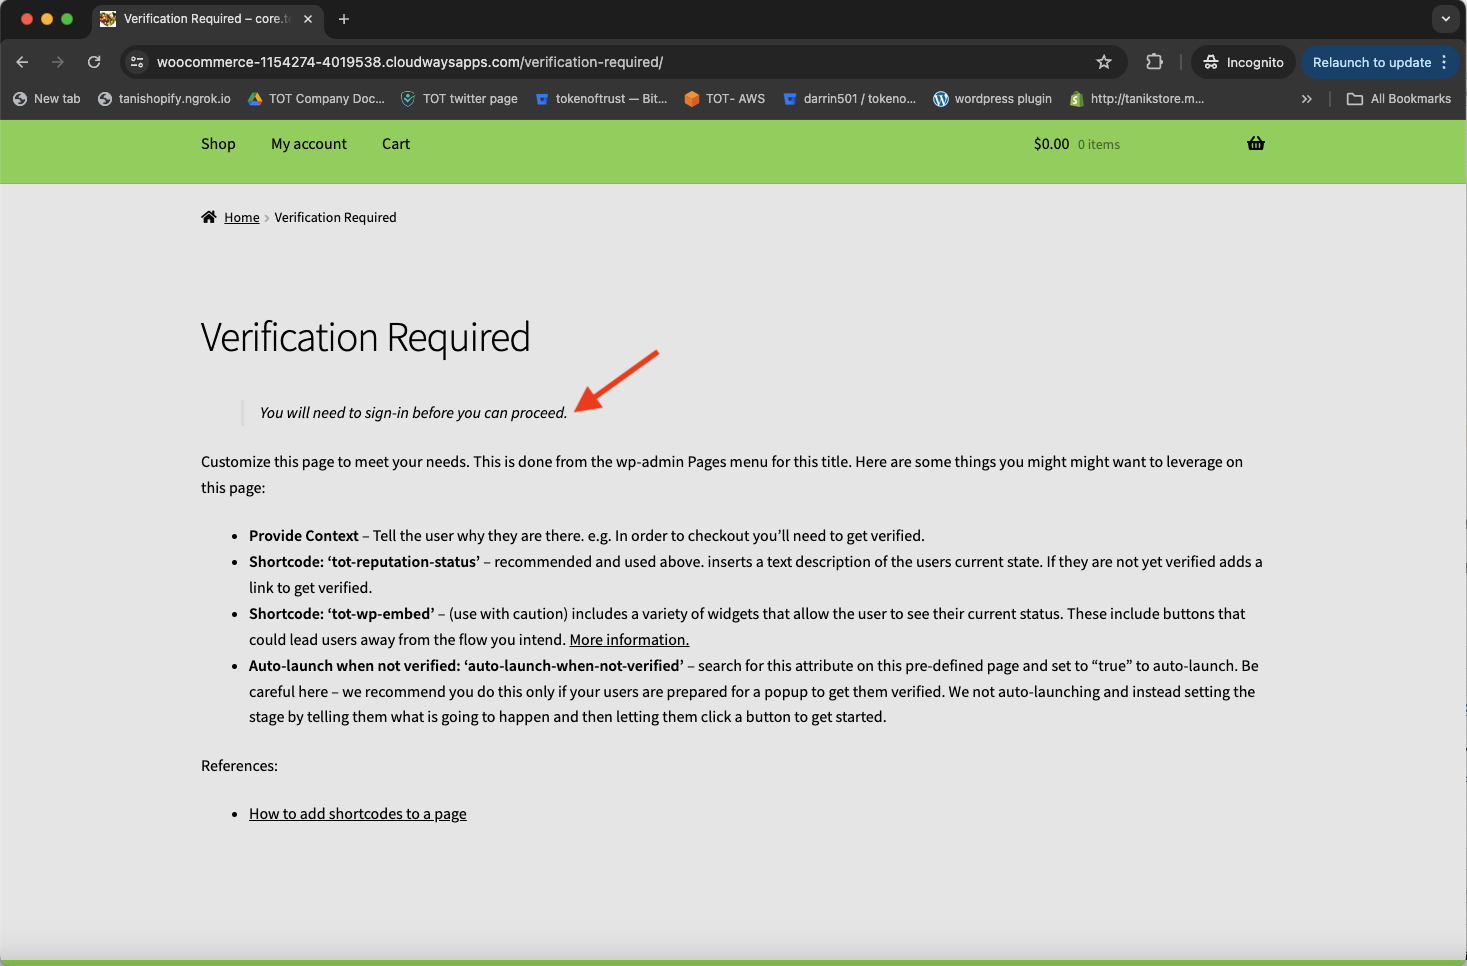This screenshot has width=1467, height=966.
Task: Open How to add shortcodes link
Action: tap(358, 814)
